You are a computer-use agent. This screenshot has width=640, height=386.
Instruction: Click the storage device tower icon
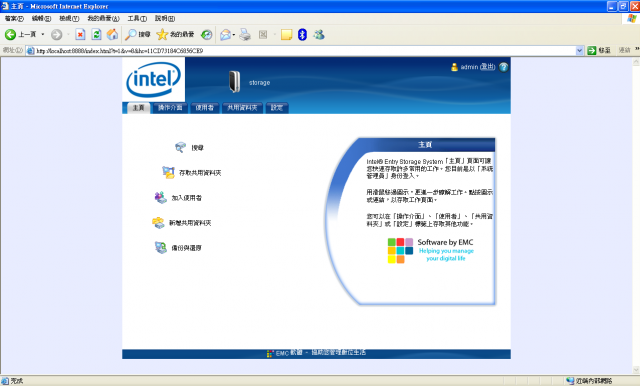[235, 82]
